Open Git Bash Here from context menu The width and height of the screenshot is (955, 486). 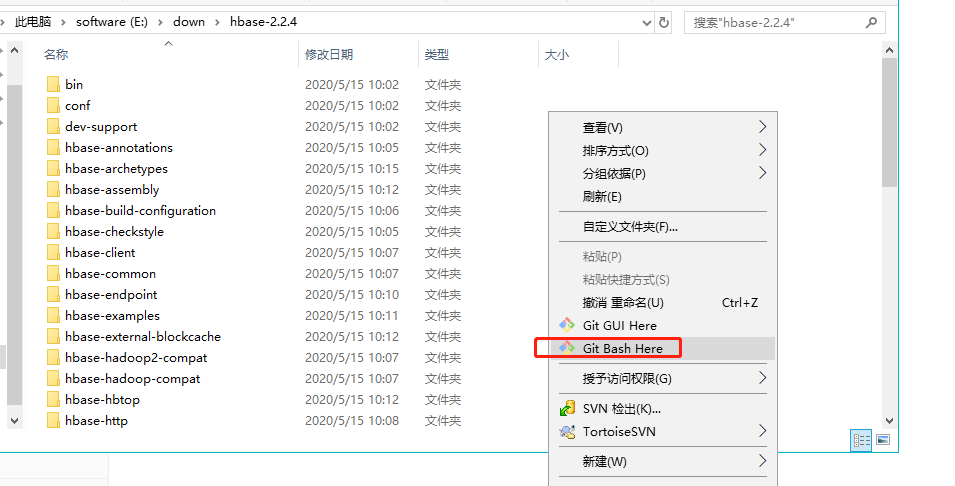[663, 348]
